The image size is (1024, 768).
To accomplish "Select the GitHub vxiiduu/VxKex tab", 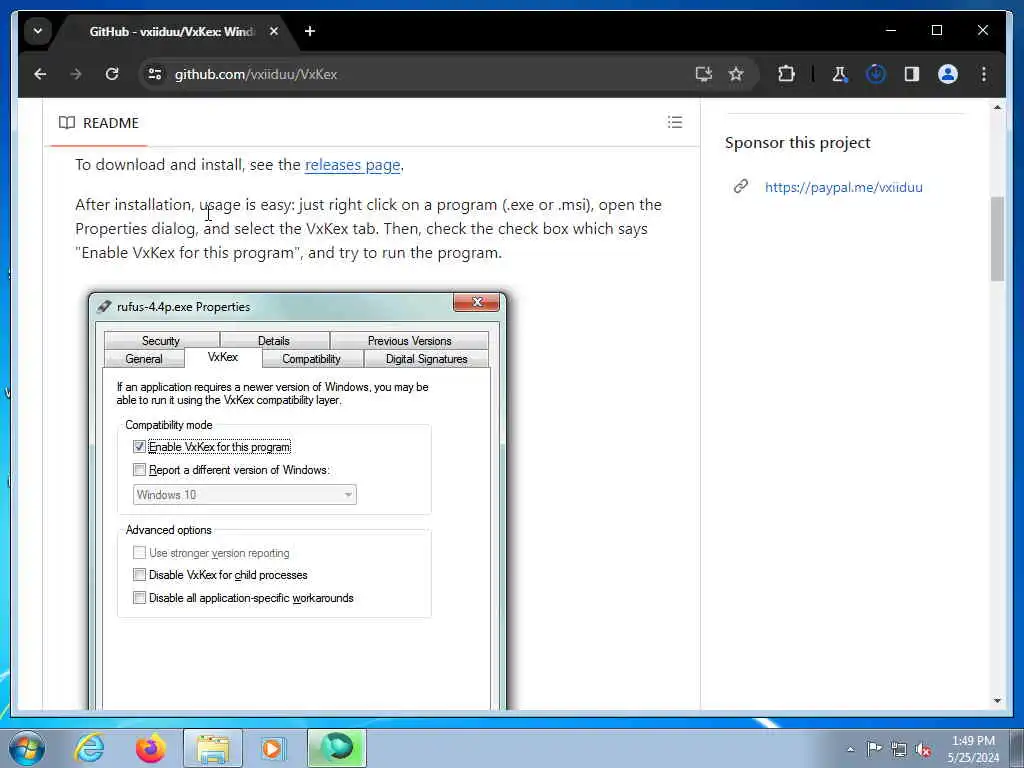I will [173, 31].
